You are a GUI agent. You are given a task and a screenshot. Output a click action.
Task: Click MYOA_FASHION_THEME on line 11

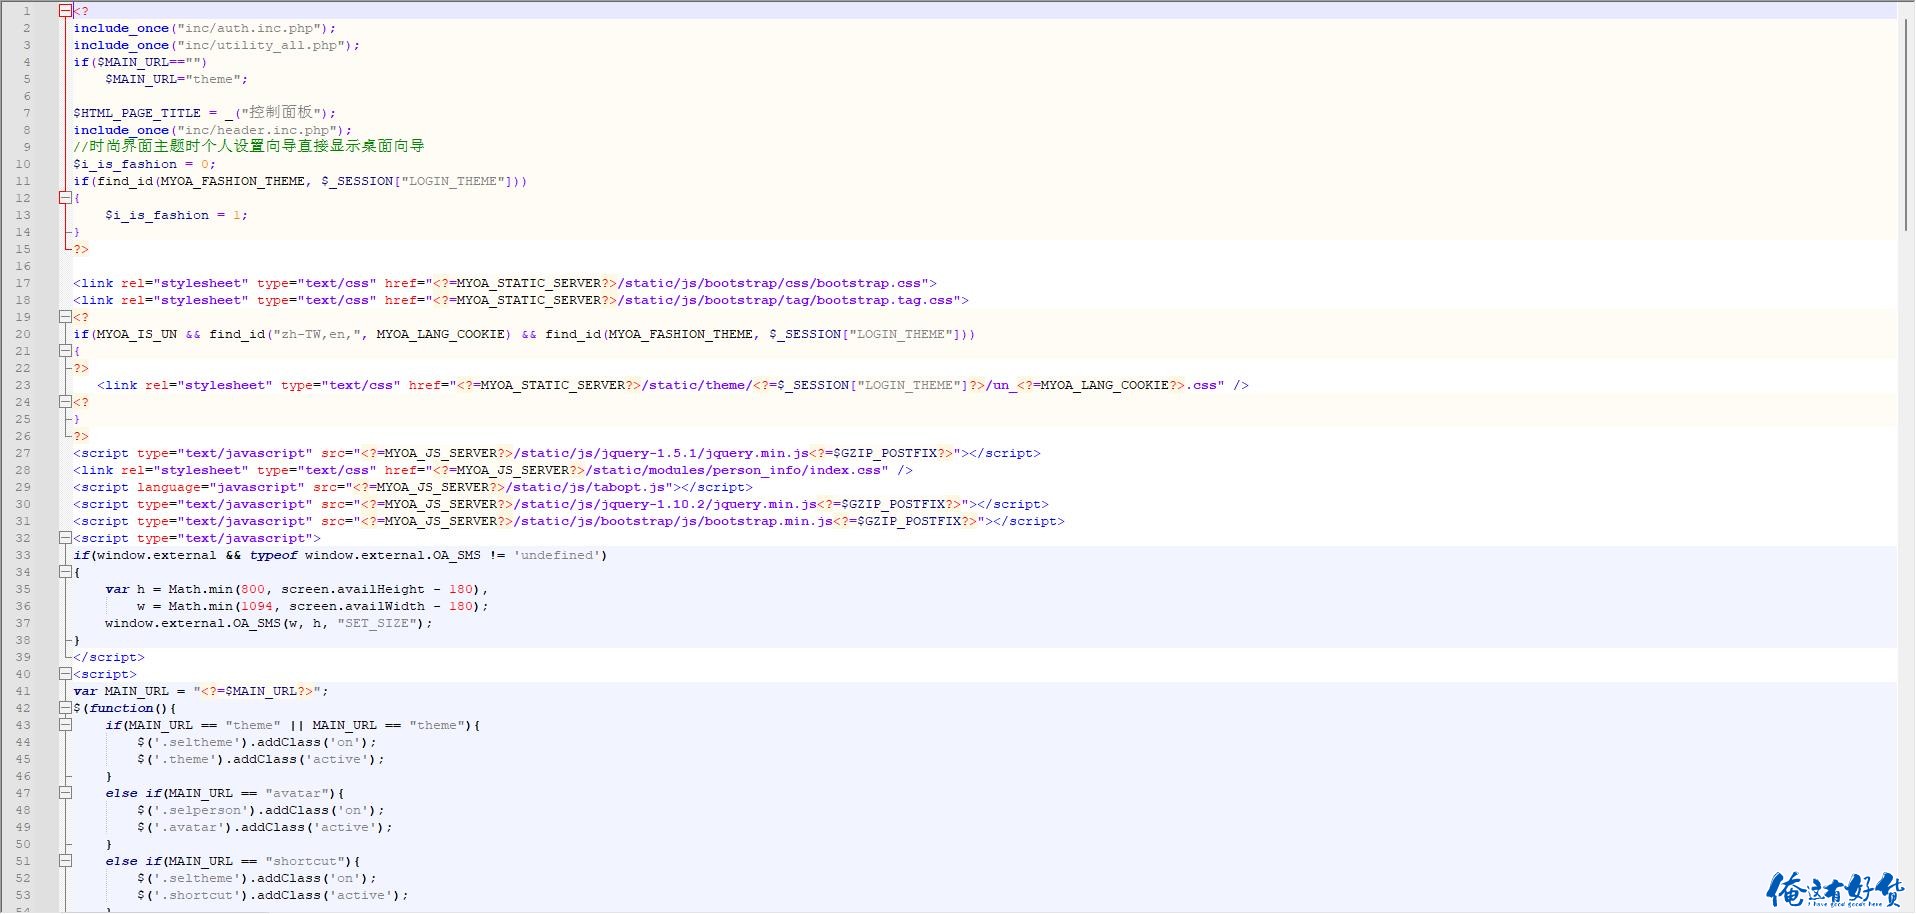[x=233, y=181]
